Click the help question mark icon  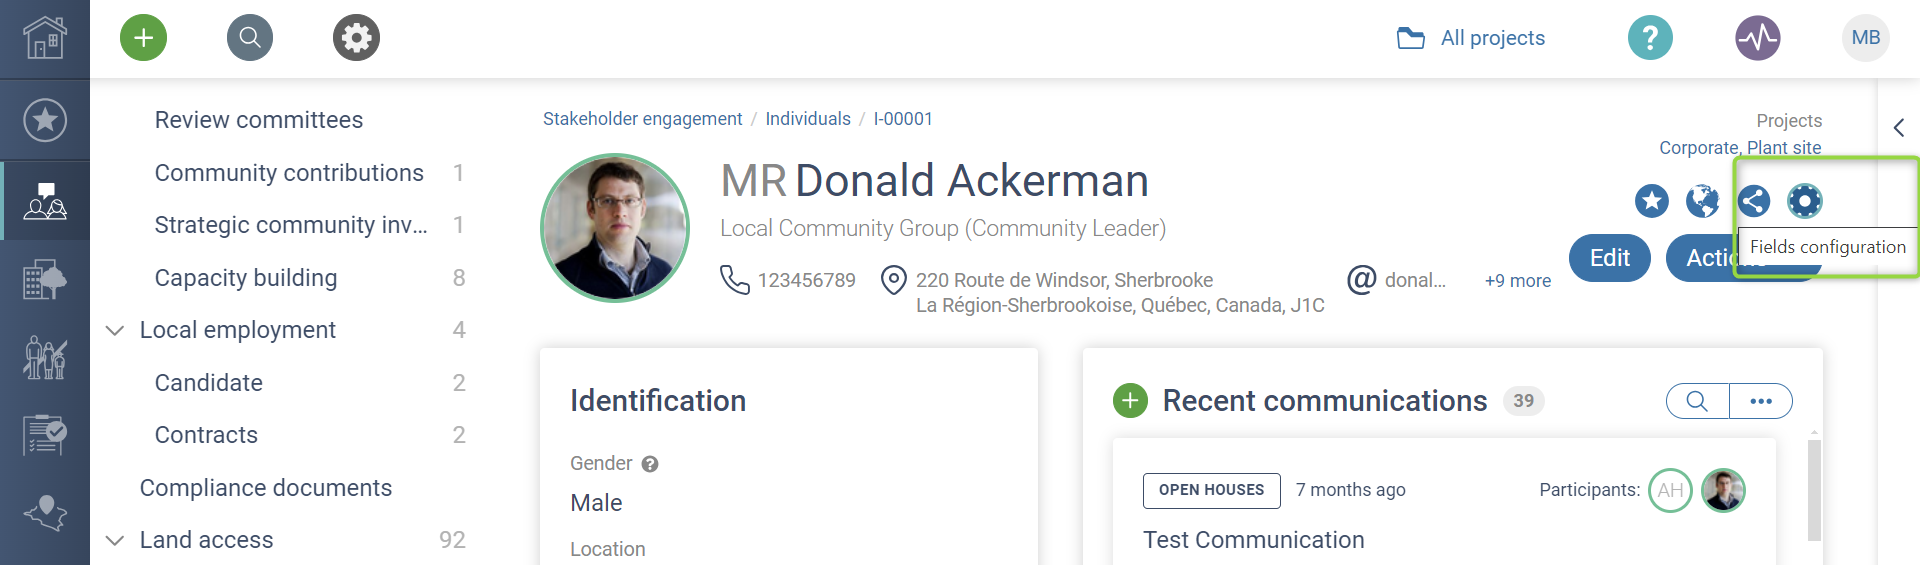point(1650,38)
